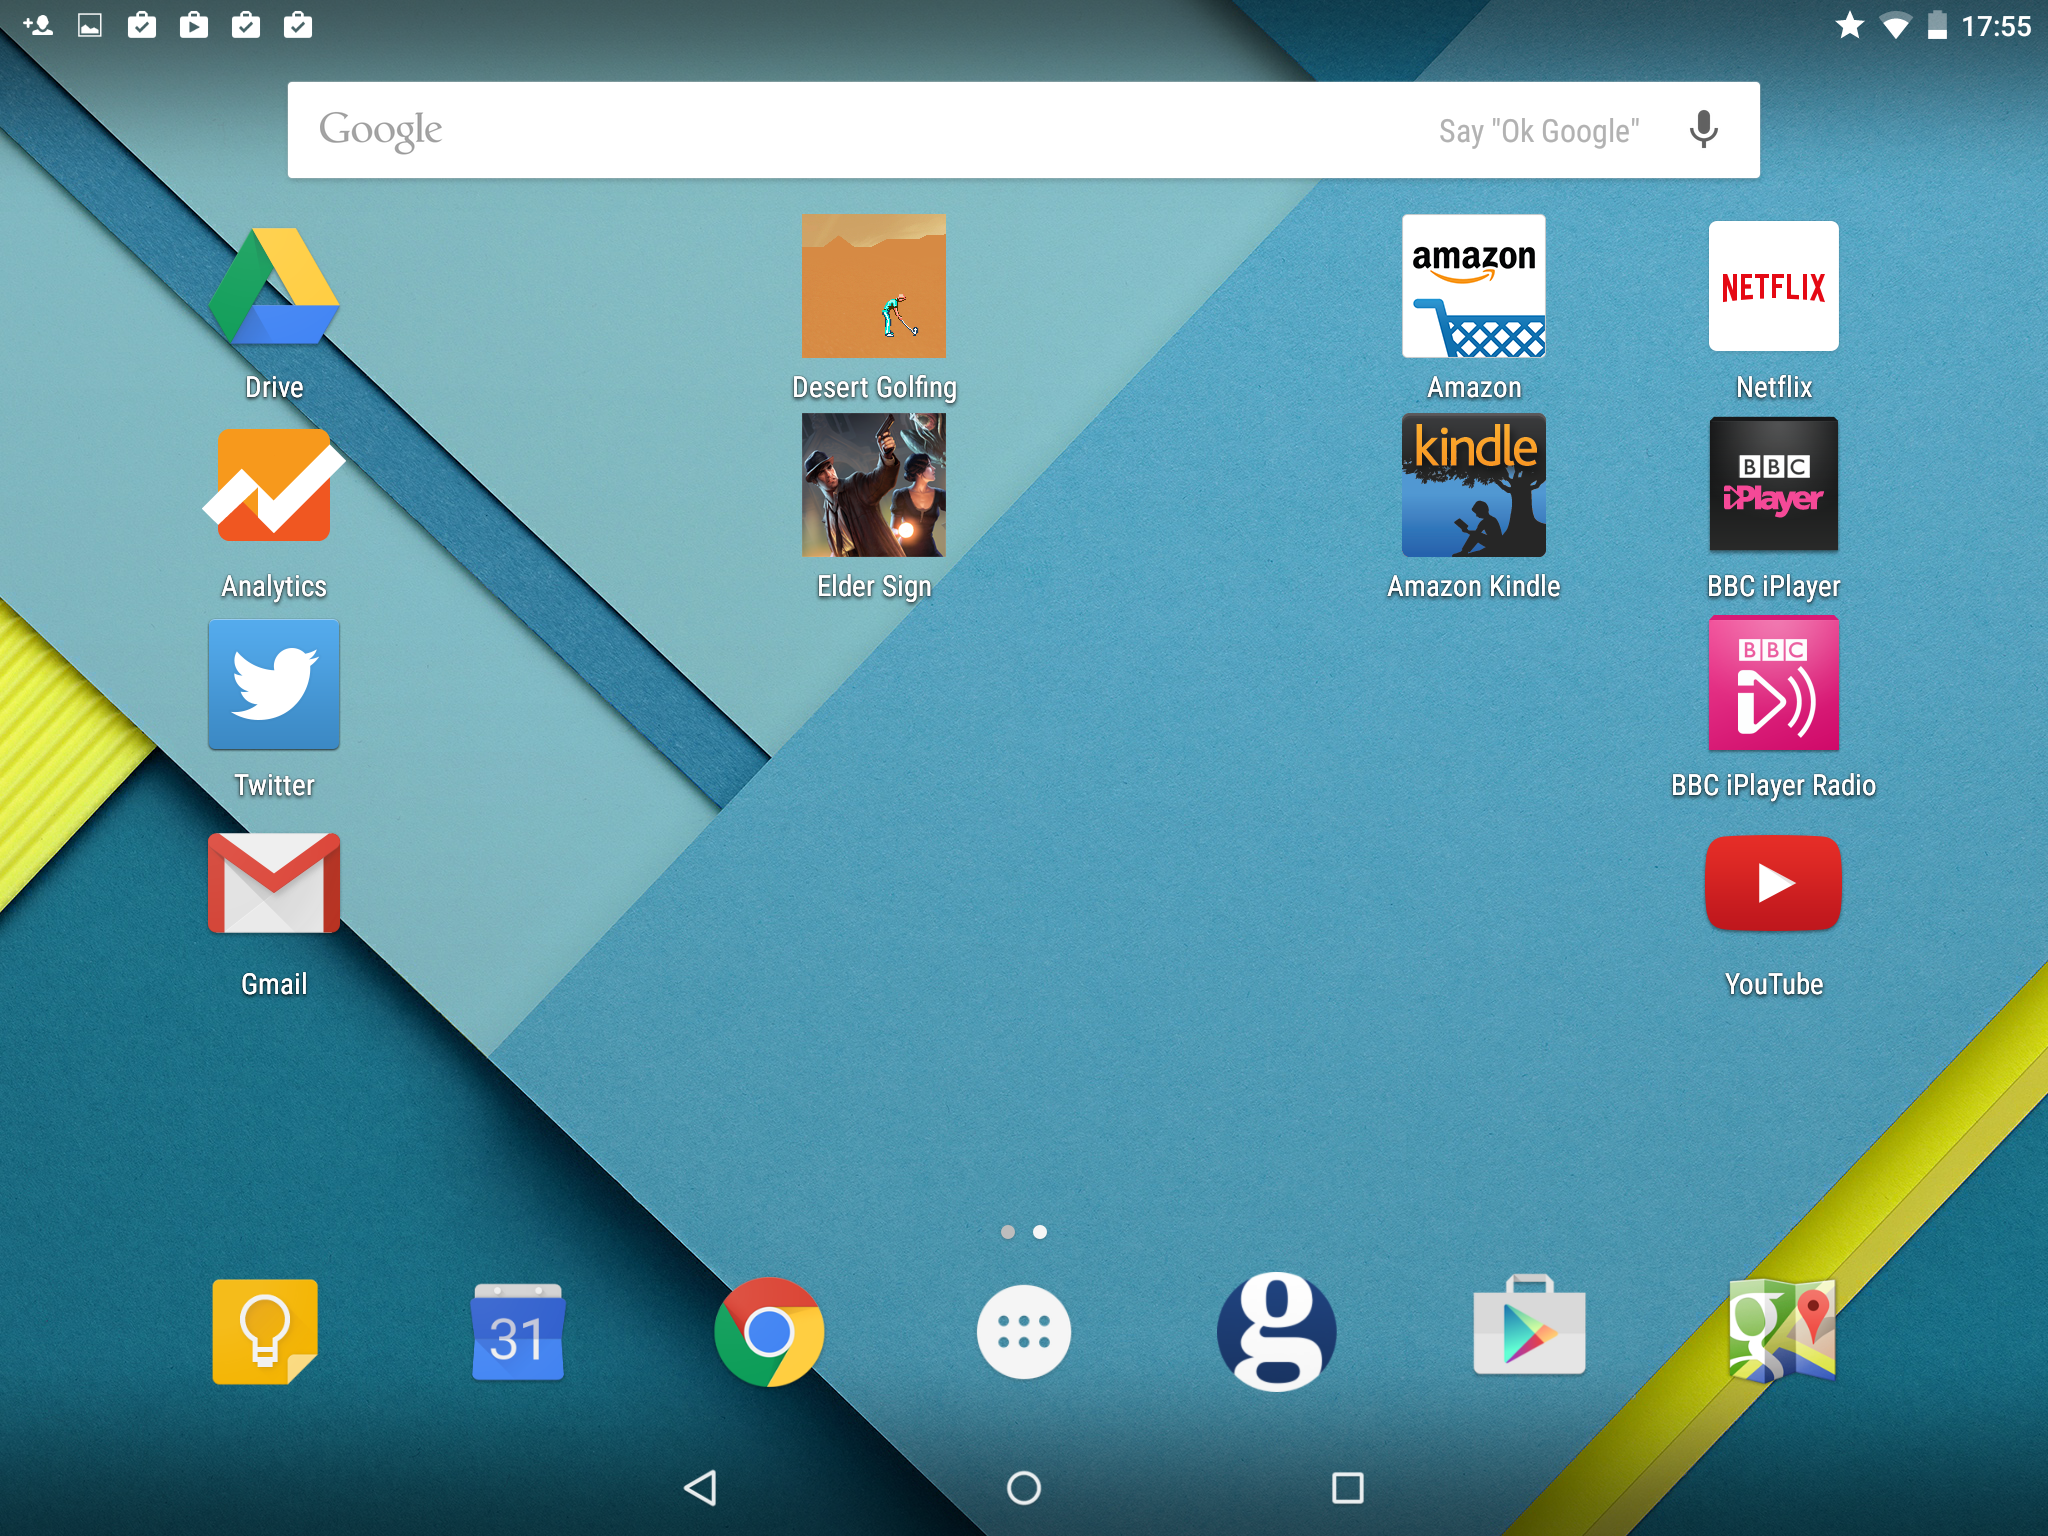
Task: Switch to the first home screen page dot
Action: (1008, 1232)
